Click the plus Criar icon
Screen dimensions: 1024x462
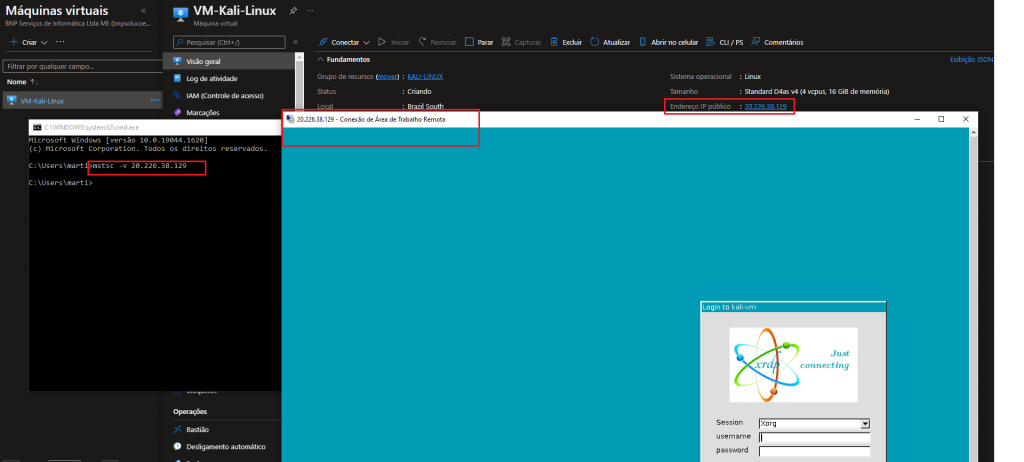[13, 42]
